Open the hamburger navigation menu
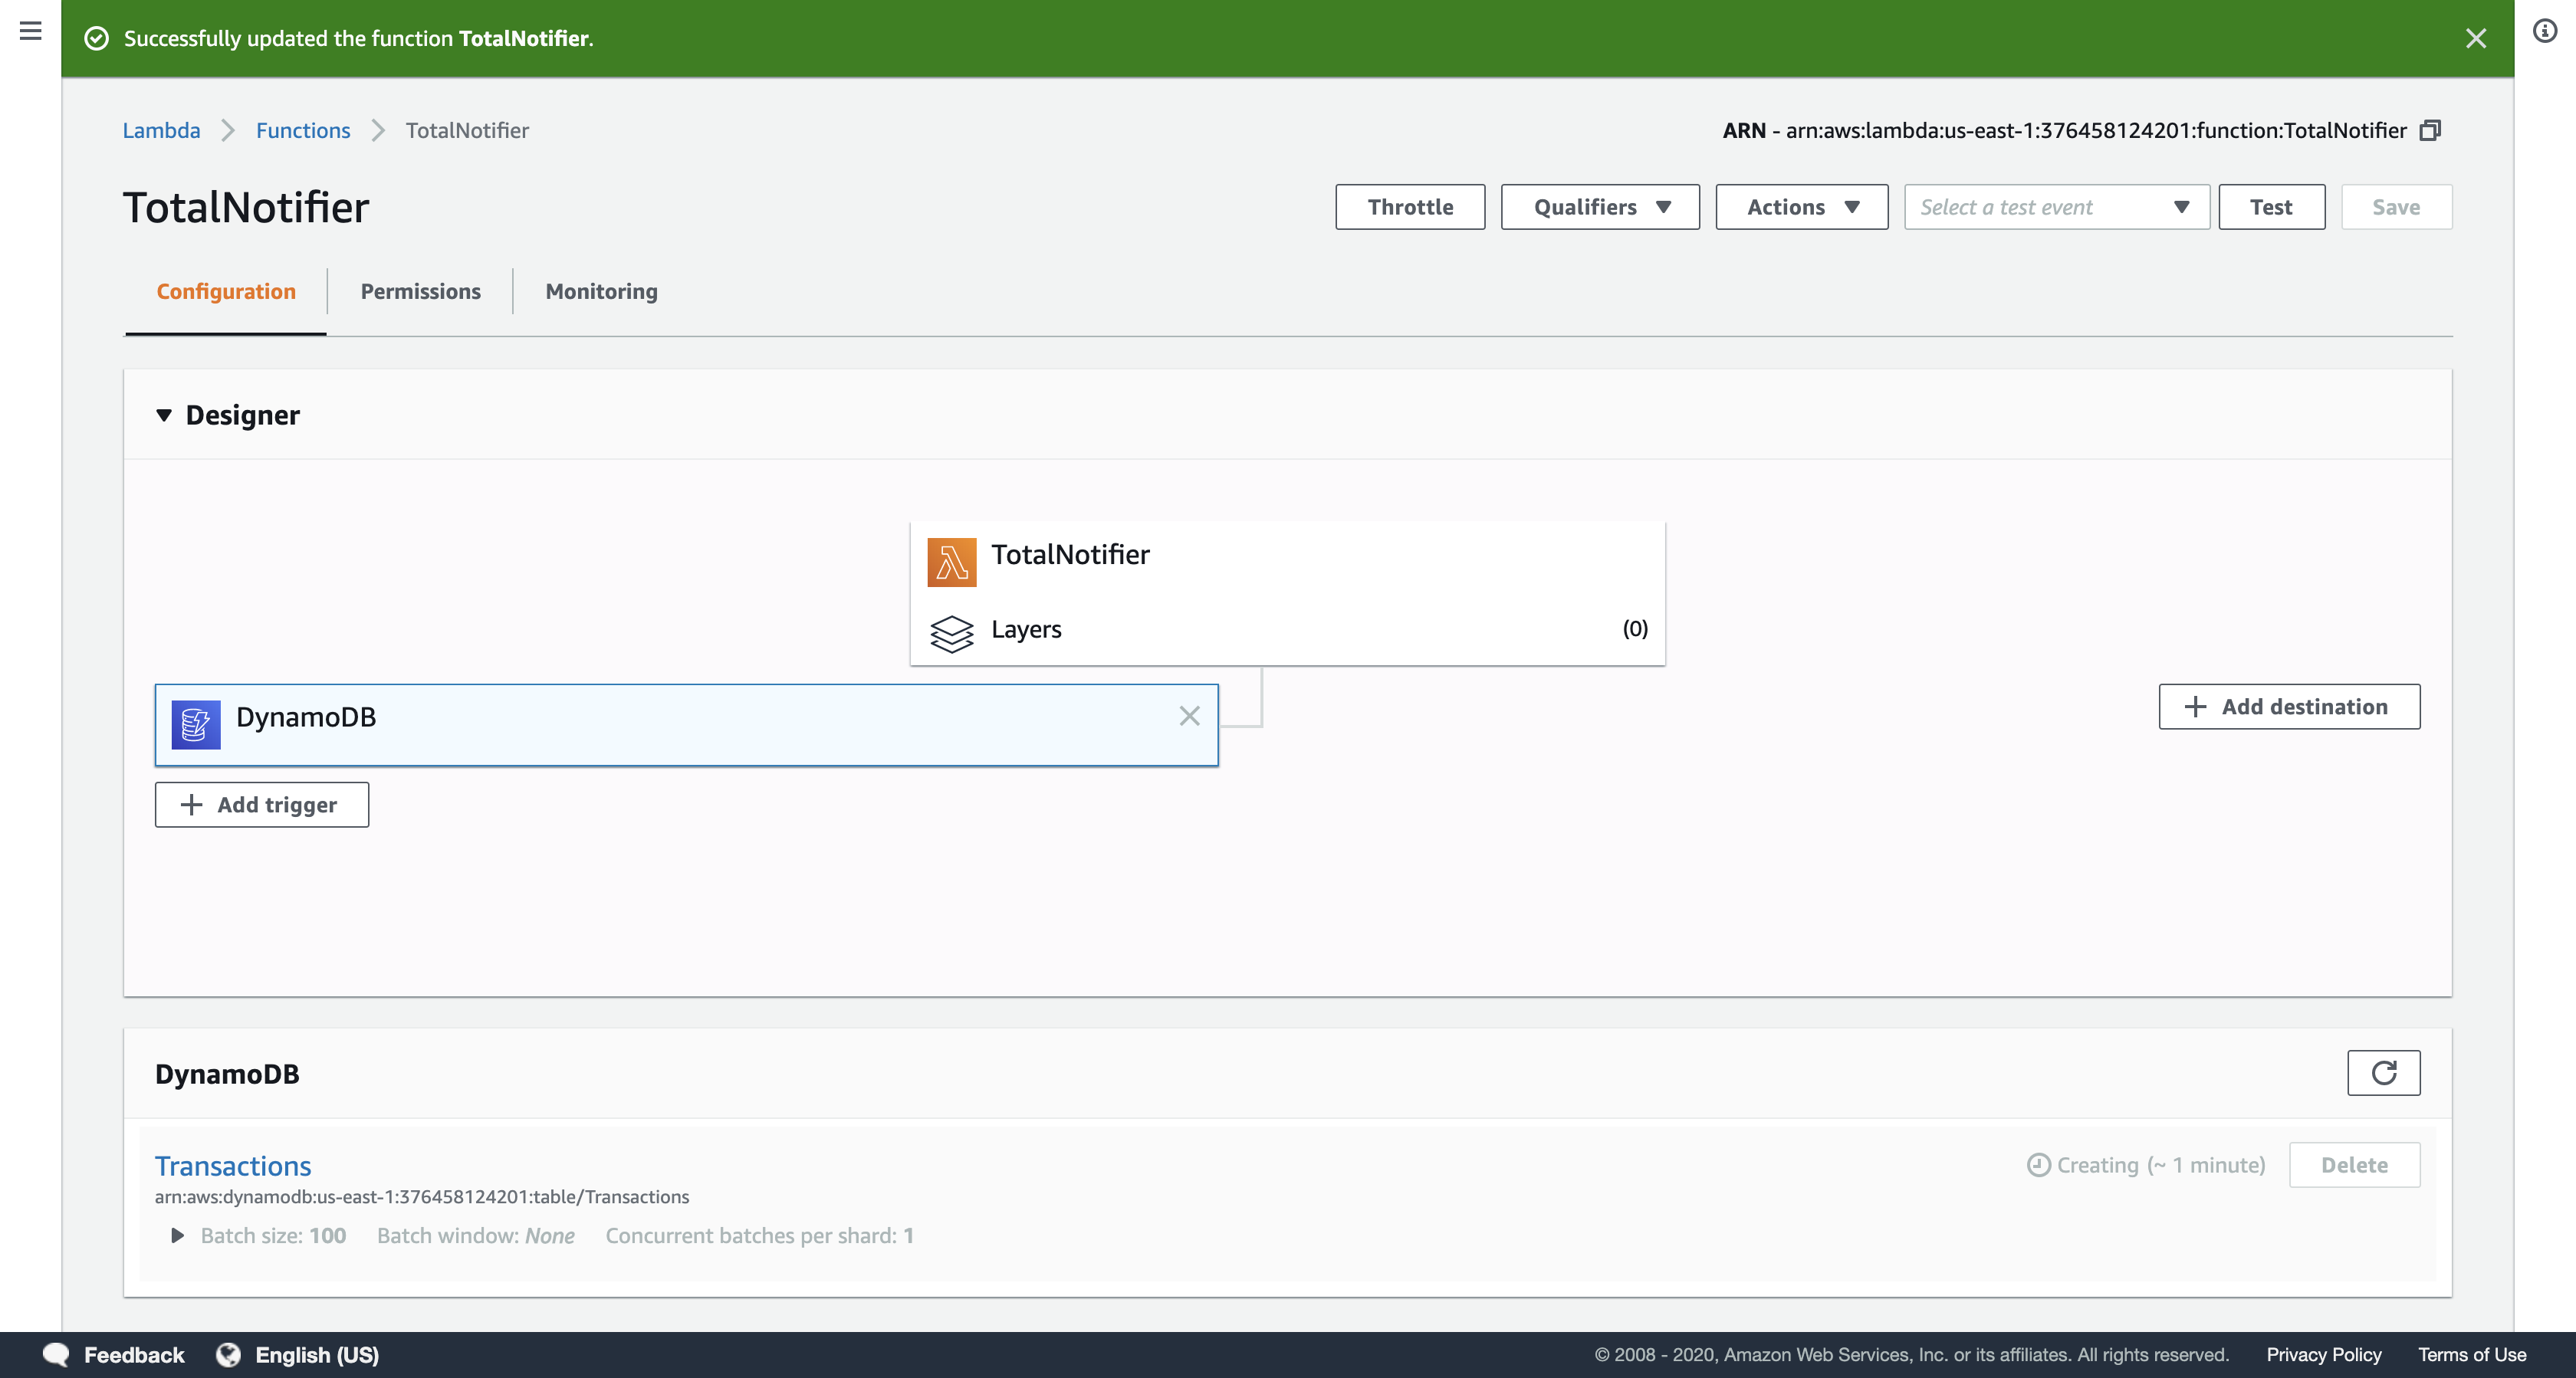2576x1378 pixels. pyautogui.click(x=30, y=31)
